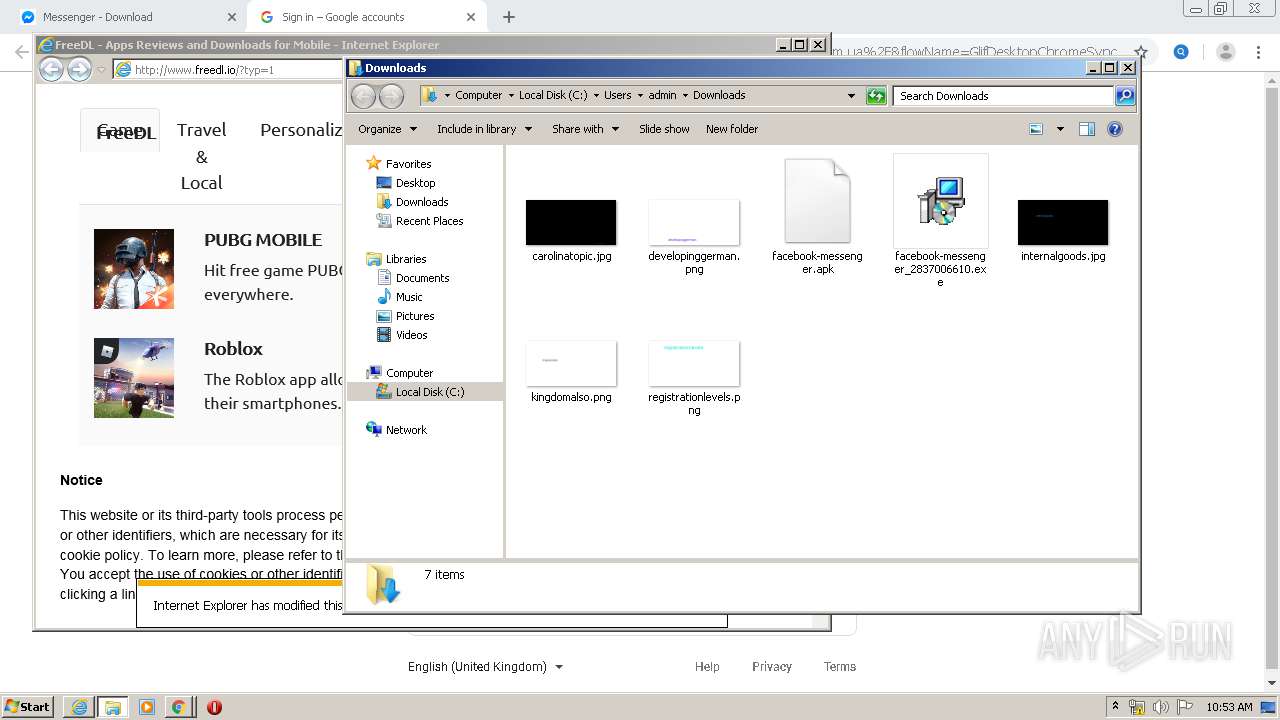Click the red shield taskbar icon
Image resolution: width=1280 pixels, height=720 pixels.
(214, 707)
